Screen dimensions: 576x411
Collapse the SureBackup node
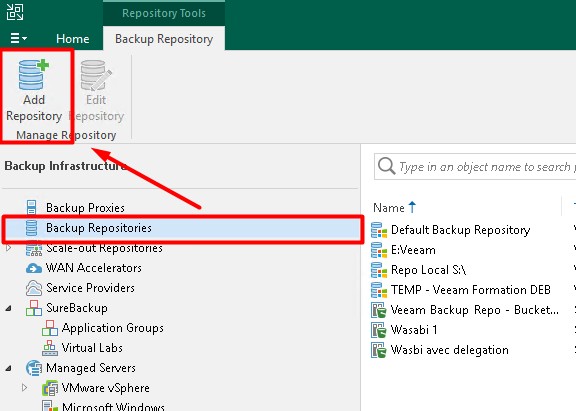(x=8, y=309)
